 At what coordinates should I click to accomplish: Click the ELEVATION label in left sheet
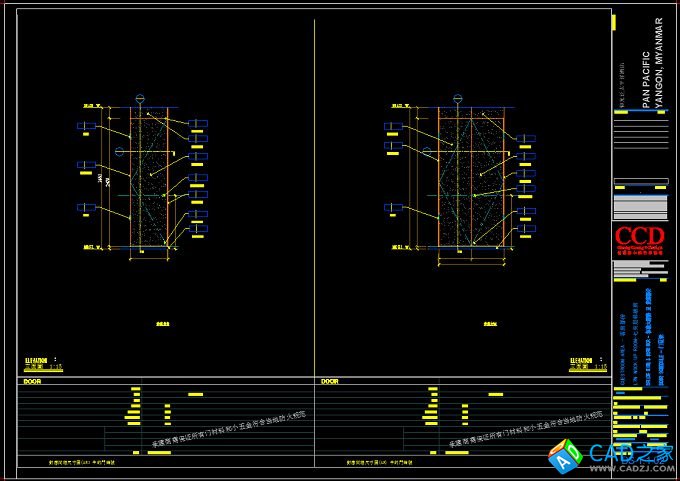pyautogui.click(x=36, y=359)
